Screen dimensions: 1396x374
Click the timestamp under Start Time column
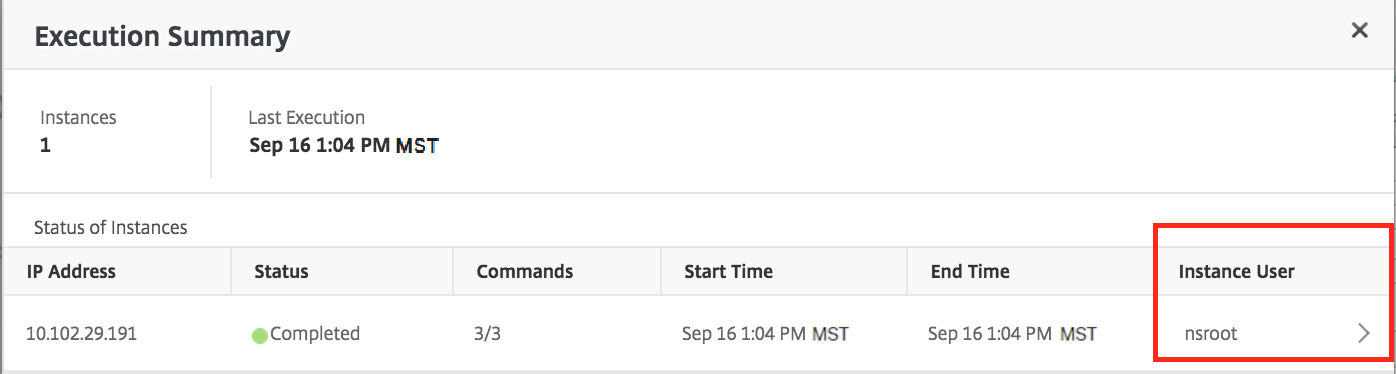[766, 334]
